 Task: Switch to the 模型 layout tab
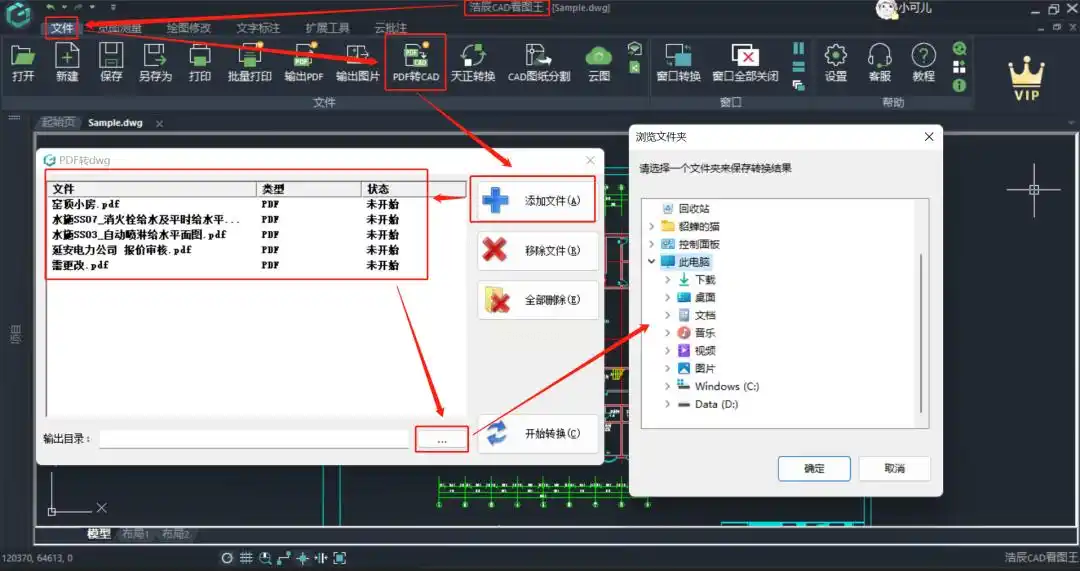click(x=98, y=534)
